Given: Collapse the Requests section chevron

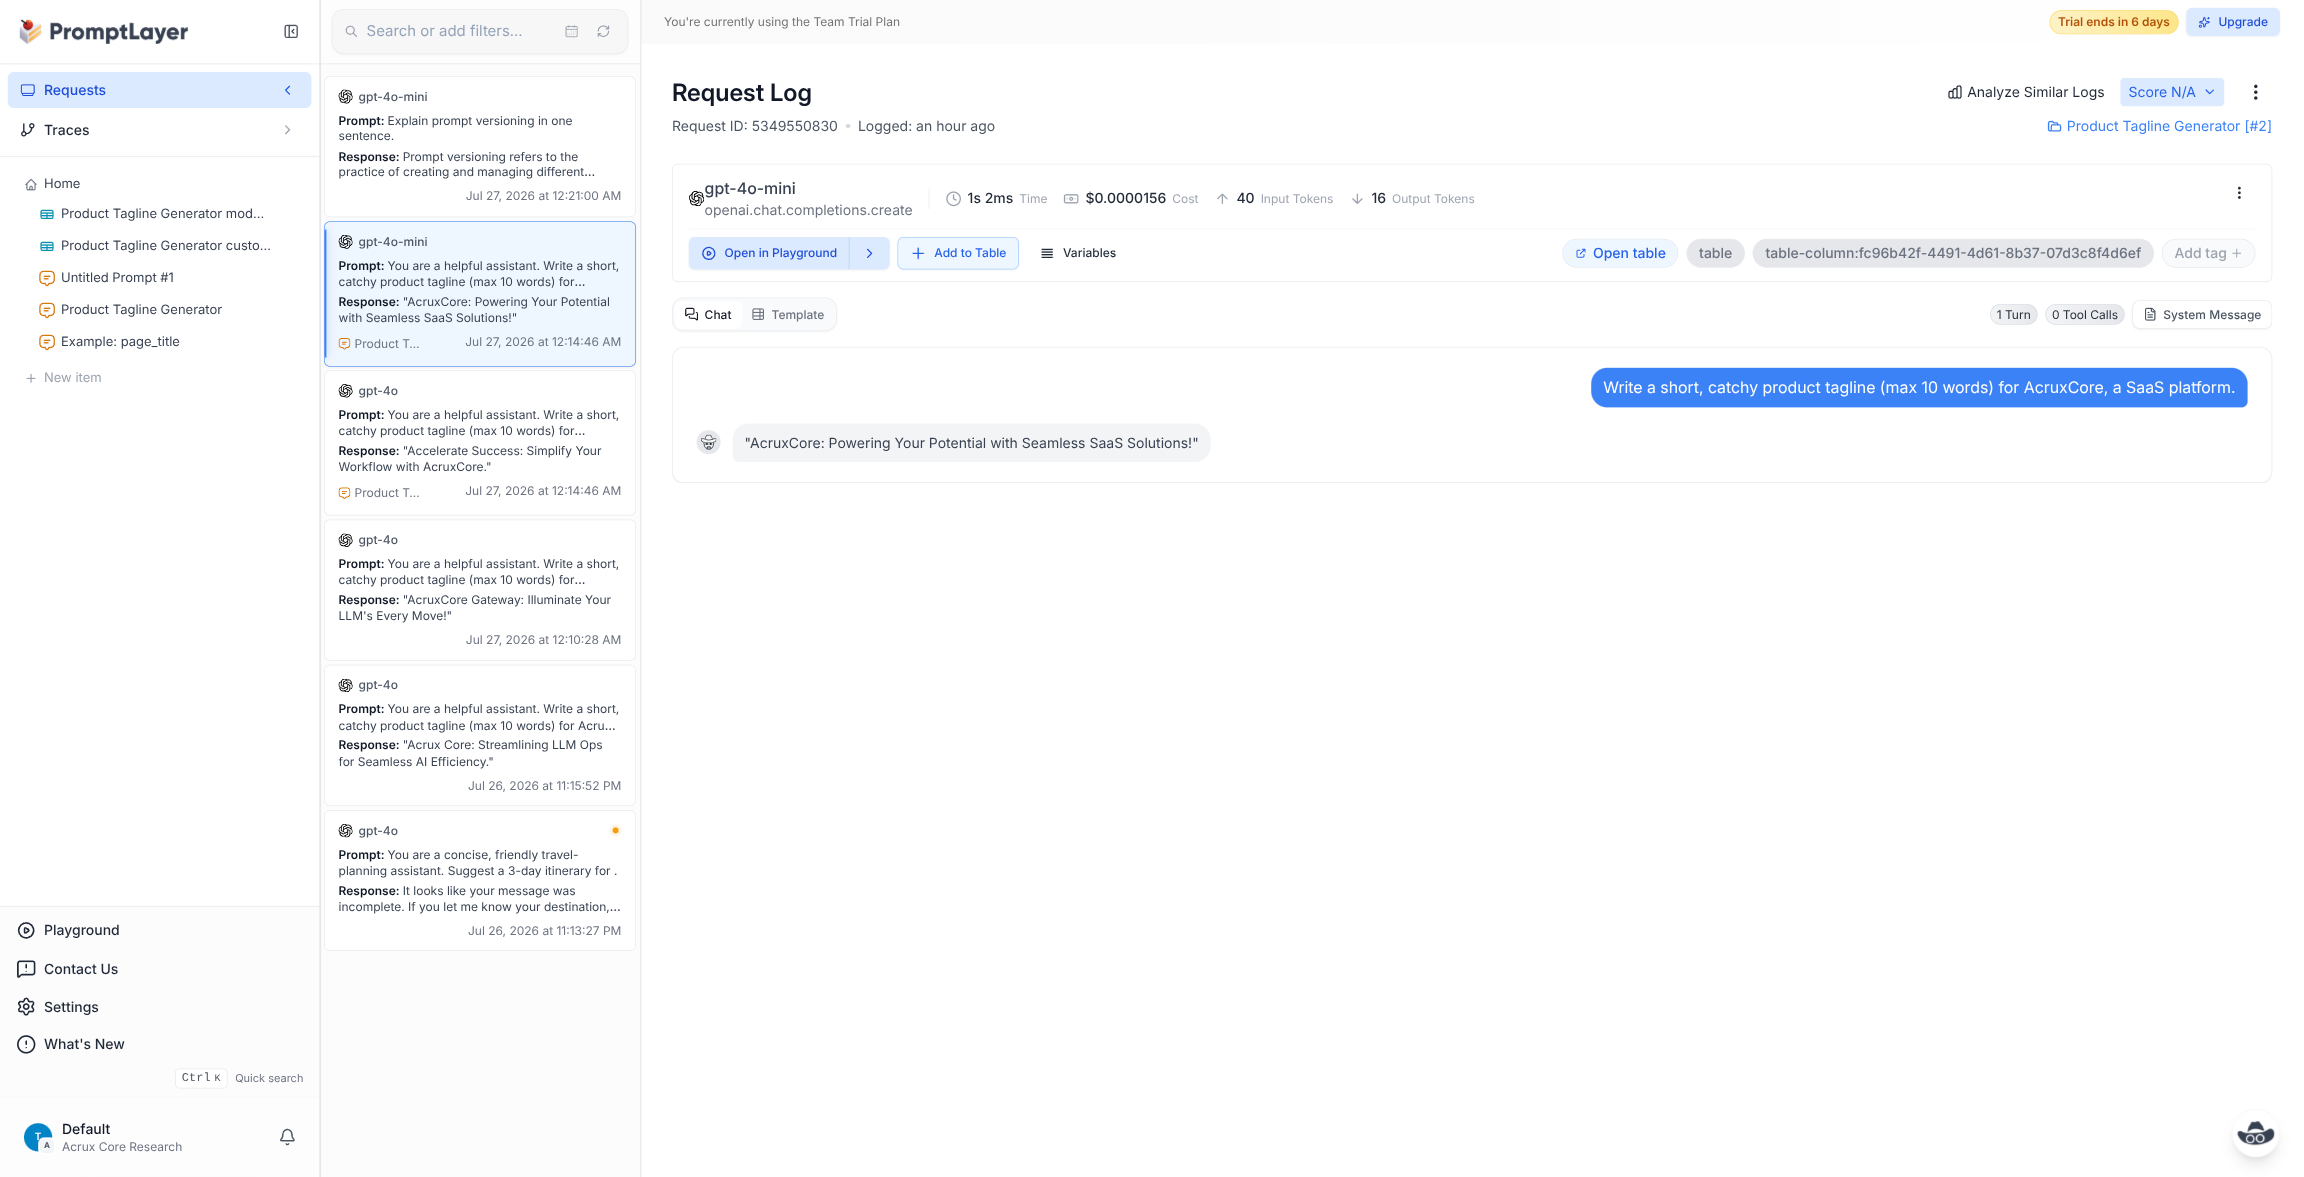Looking at the screenshot, I should 288,90.
